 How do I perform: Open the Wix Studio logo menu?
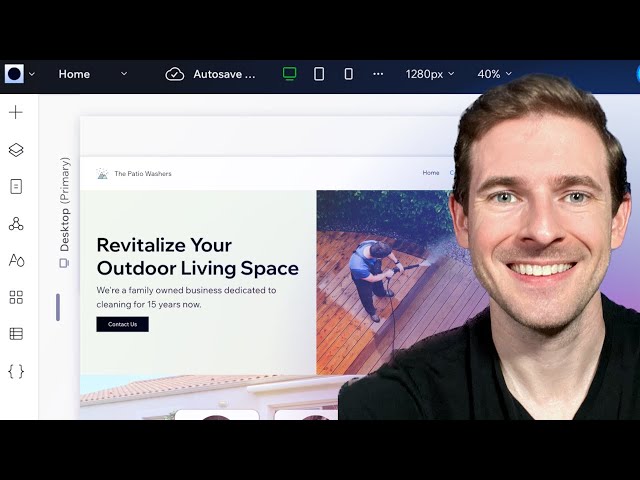coord(14,74)
